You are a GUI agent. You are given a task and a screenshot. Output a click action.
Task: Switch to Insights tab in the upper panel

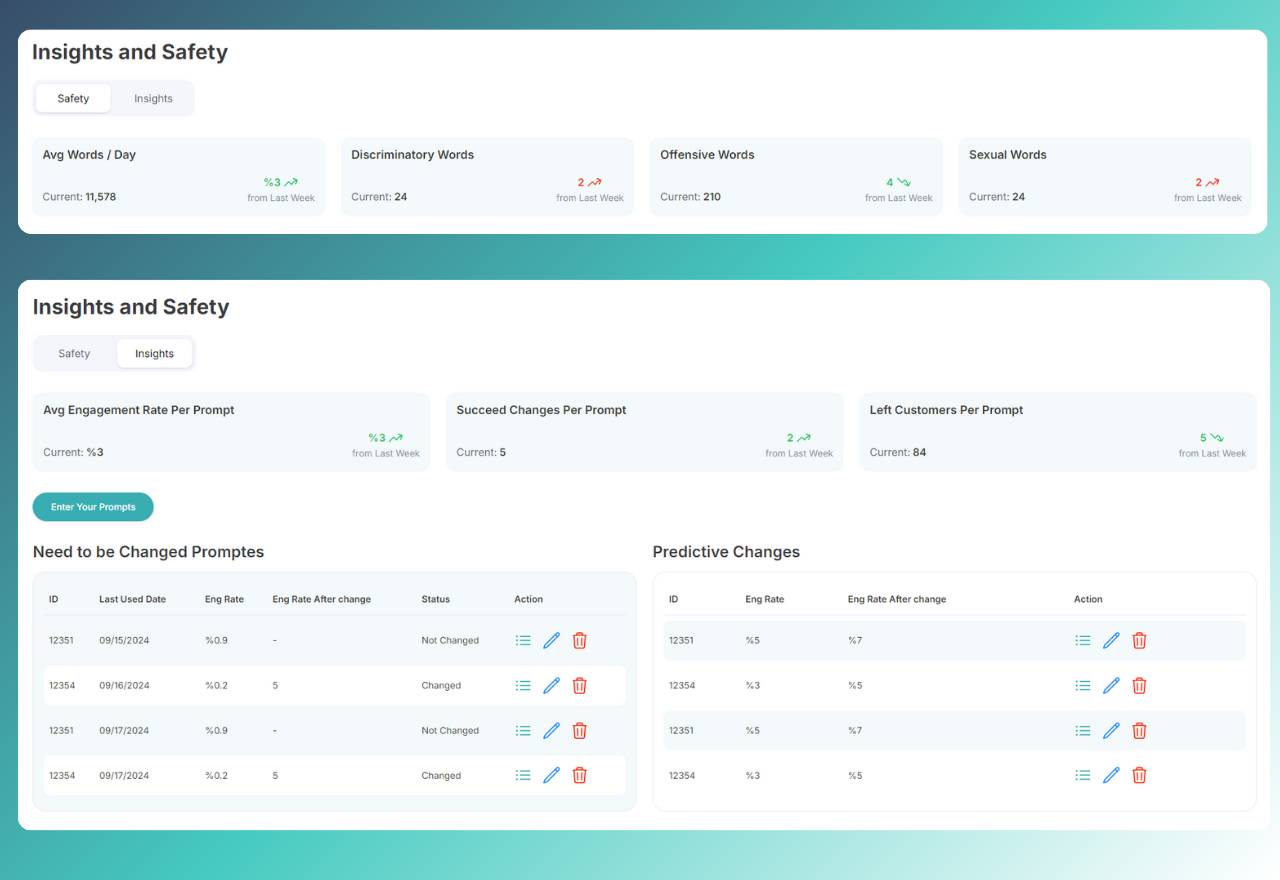(x=153, y=98)
